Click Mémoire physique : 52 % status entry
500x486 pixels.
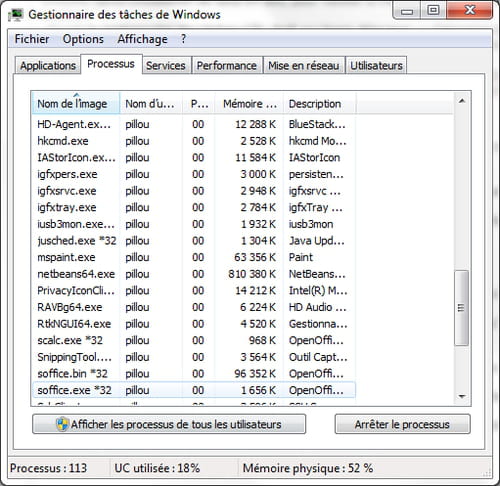pyautogui.click(x=308, y=468)
